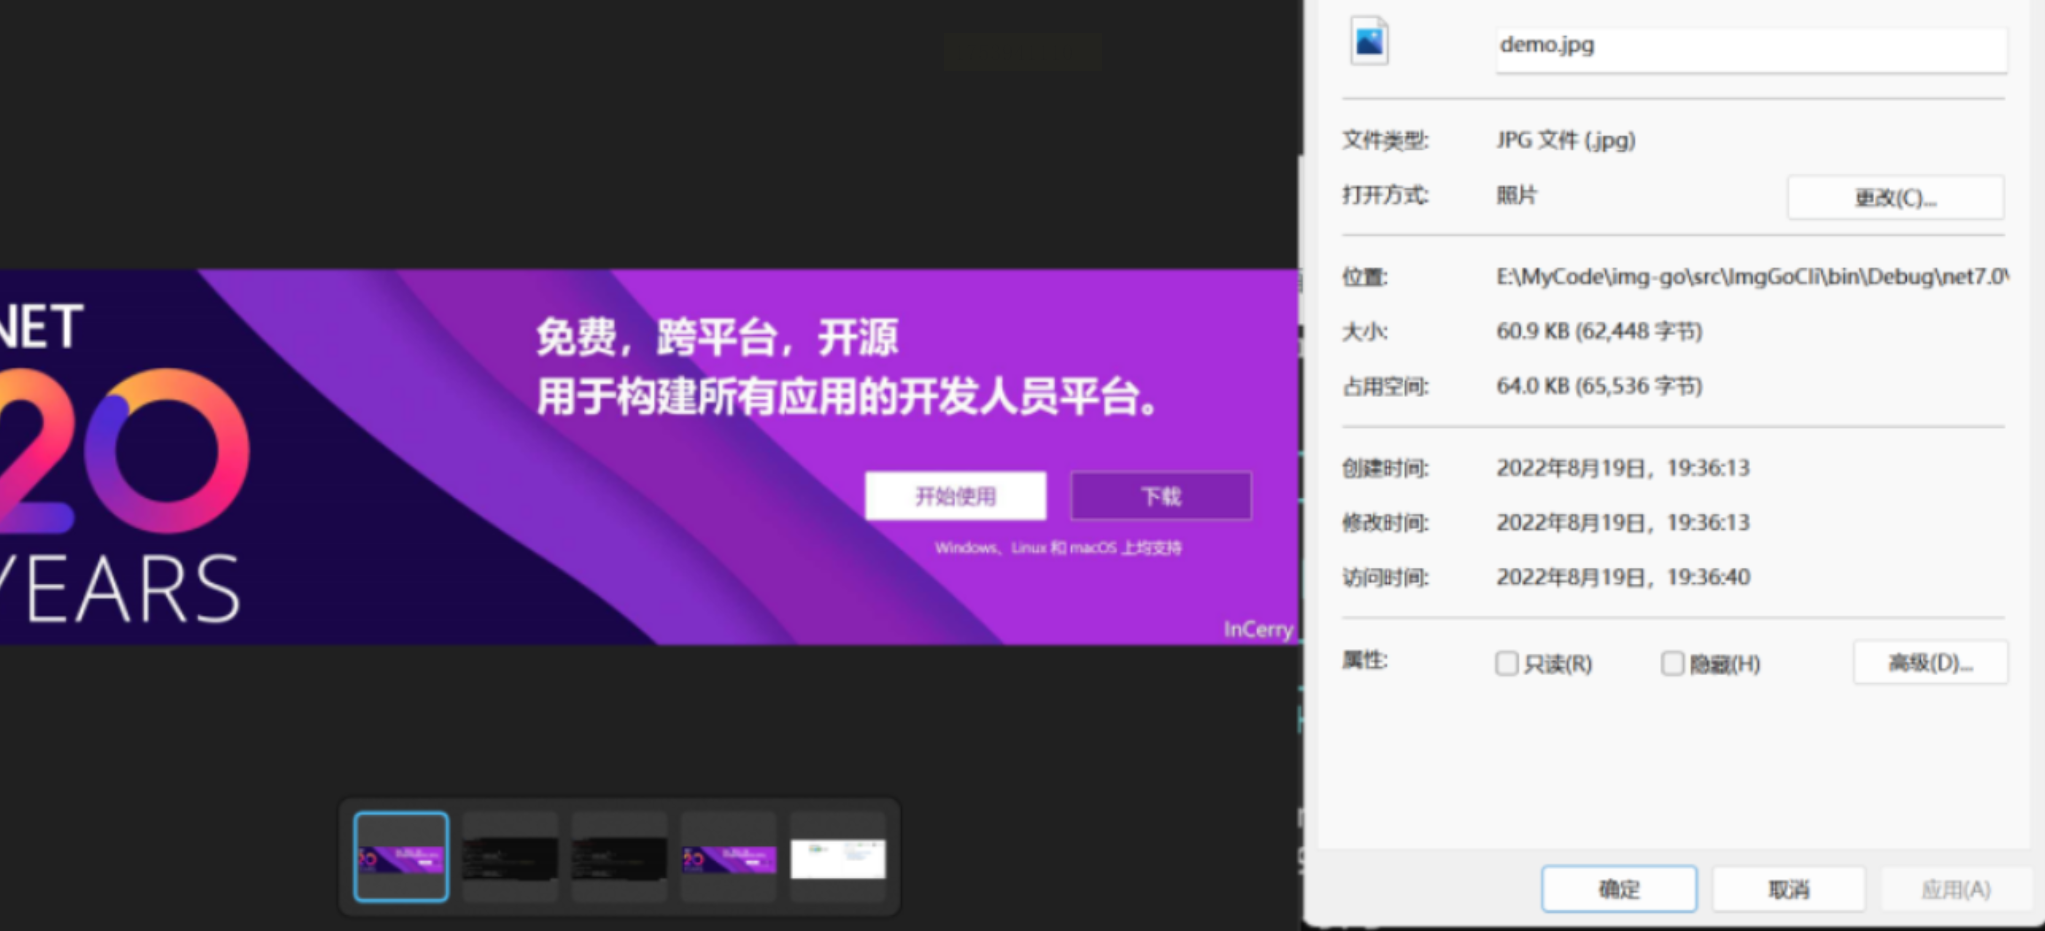The image size is (2045, 931).
Task: Select the fourth purple banner thumbnail
Action: tap(728, 857)
